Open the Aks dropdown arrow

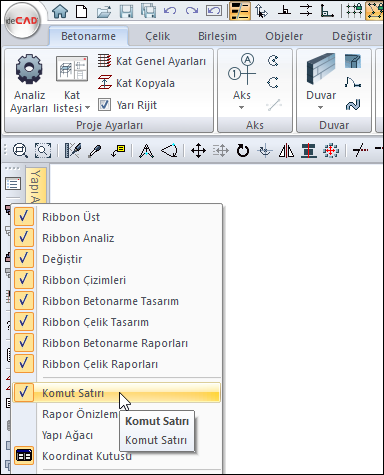click(242, 108)
